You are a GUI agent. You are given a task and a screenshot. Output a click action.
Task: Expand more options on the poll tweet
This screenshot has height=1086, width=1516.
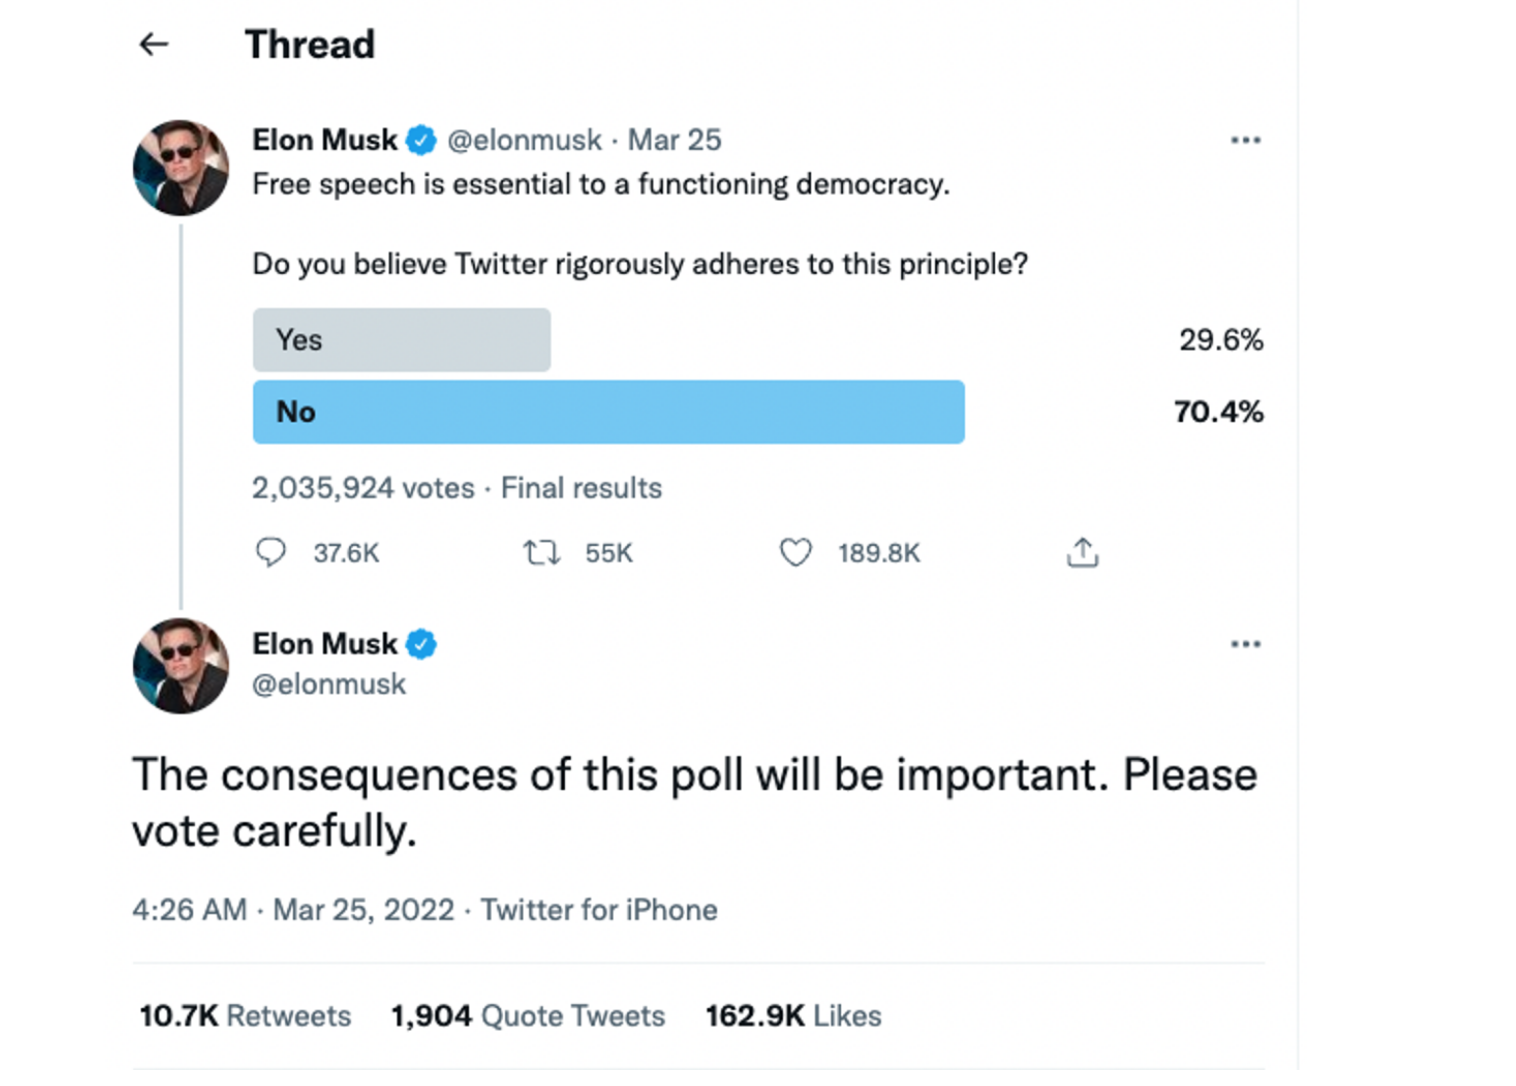pyautogui.click(x=1245, y=140)
